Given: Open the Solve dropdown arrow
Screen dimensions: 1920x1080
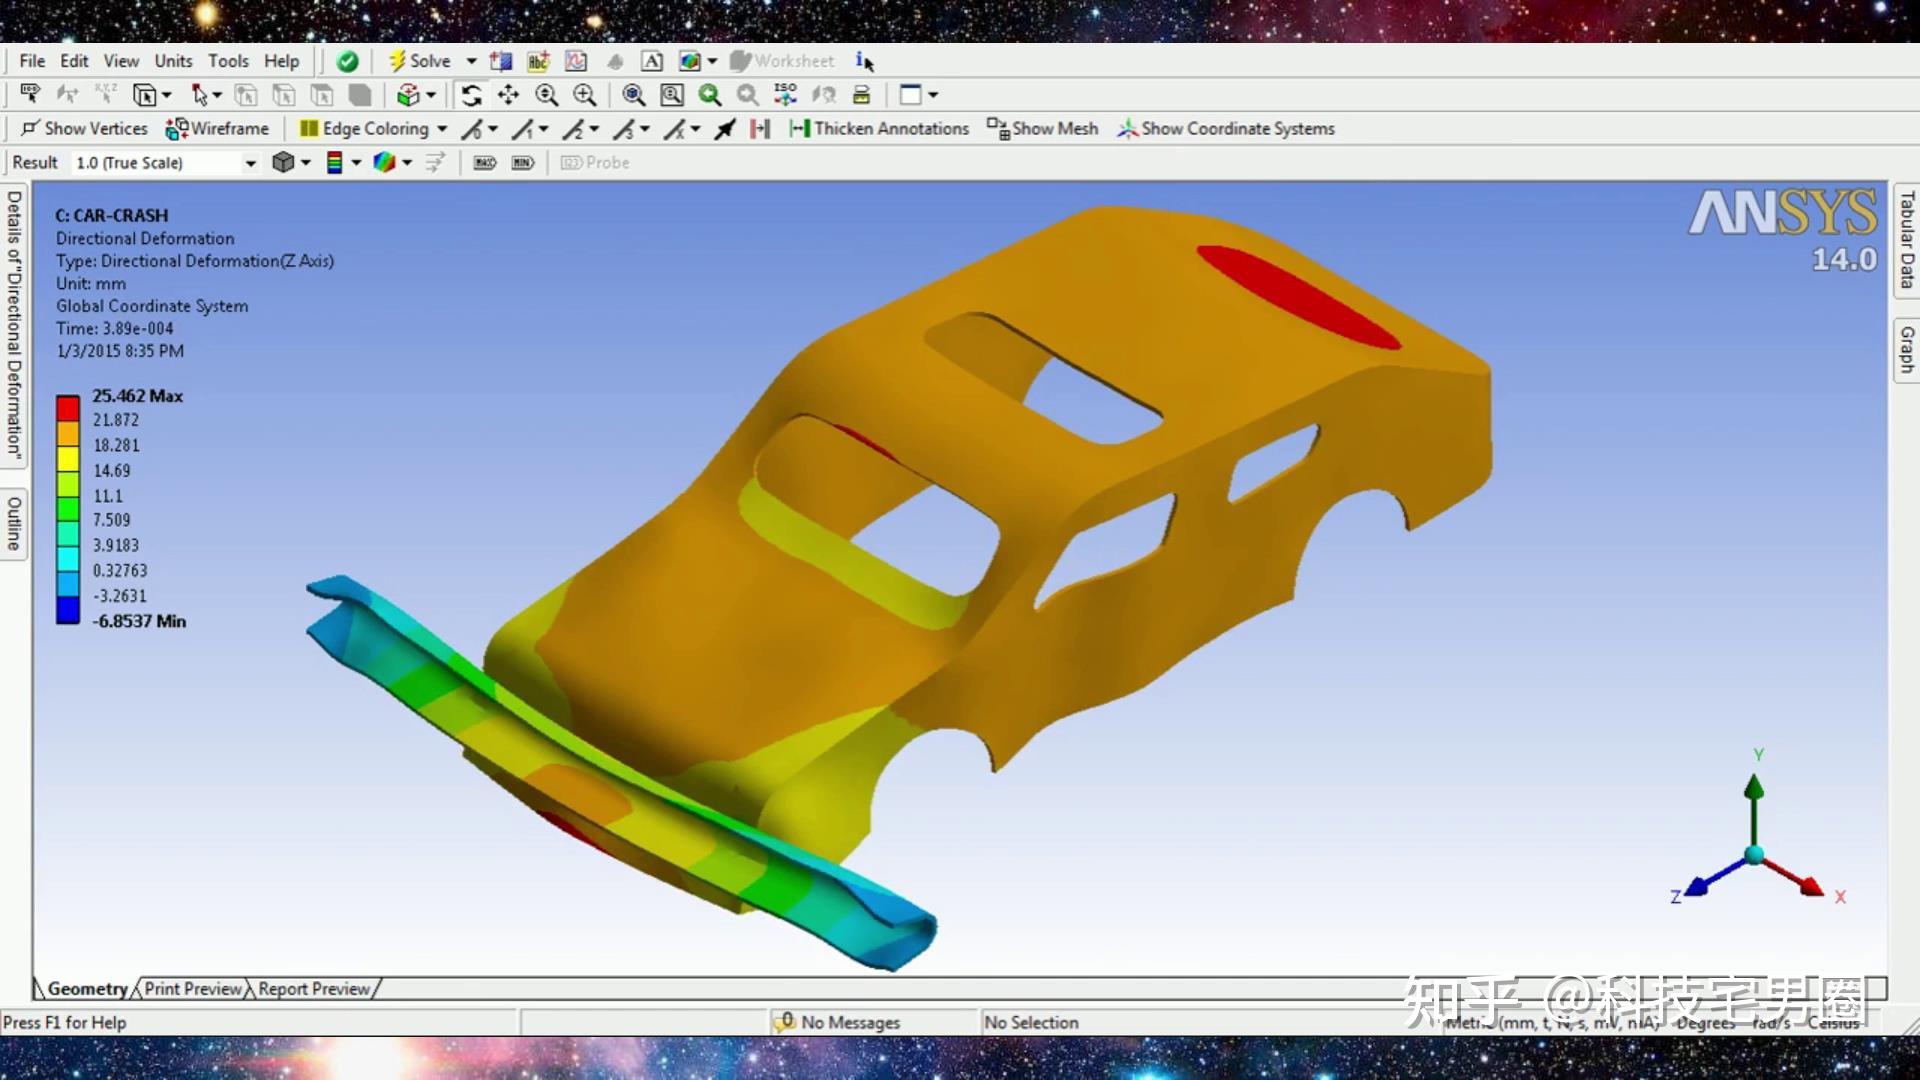Looking at the screenshot, I should (x=471, y=62).
